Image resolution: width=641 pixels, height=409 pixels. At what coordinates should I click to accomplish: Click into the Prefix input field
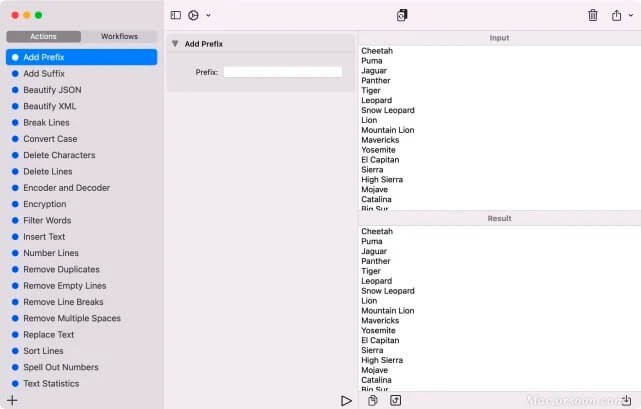[283, 72]
